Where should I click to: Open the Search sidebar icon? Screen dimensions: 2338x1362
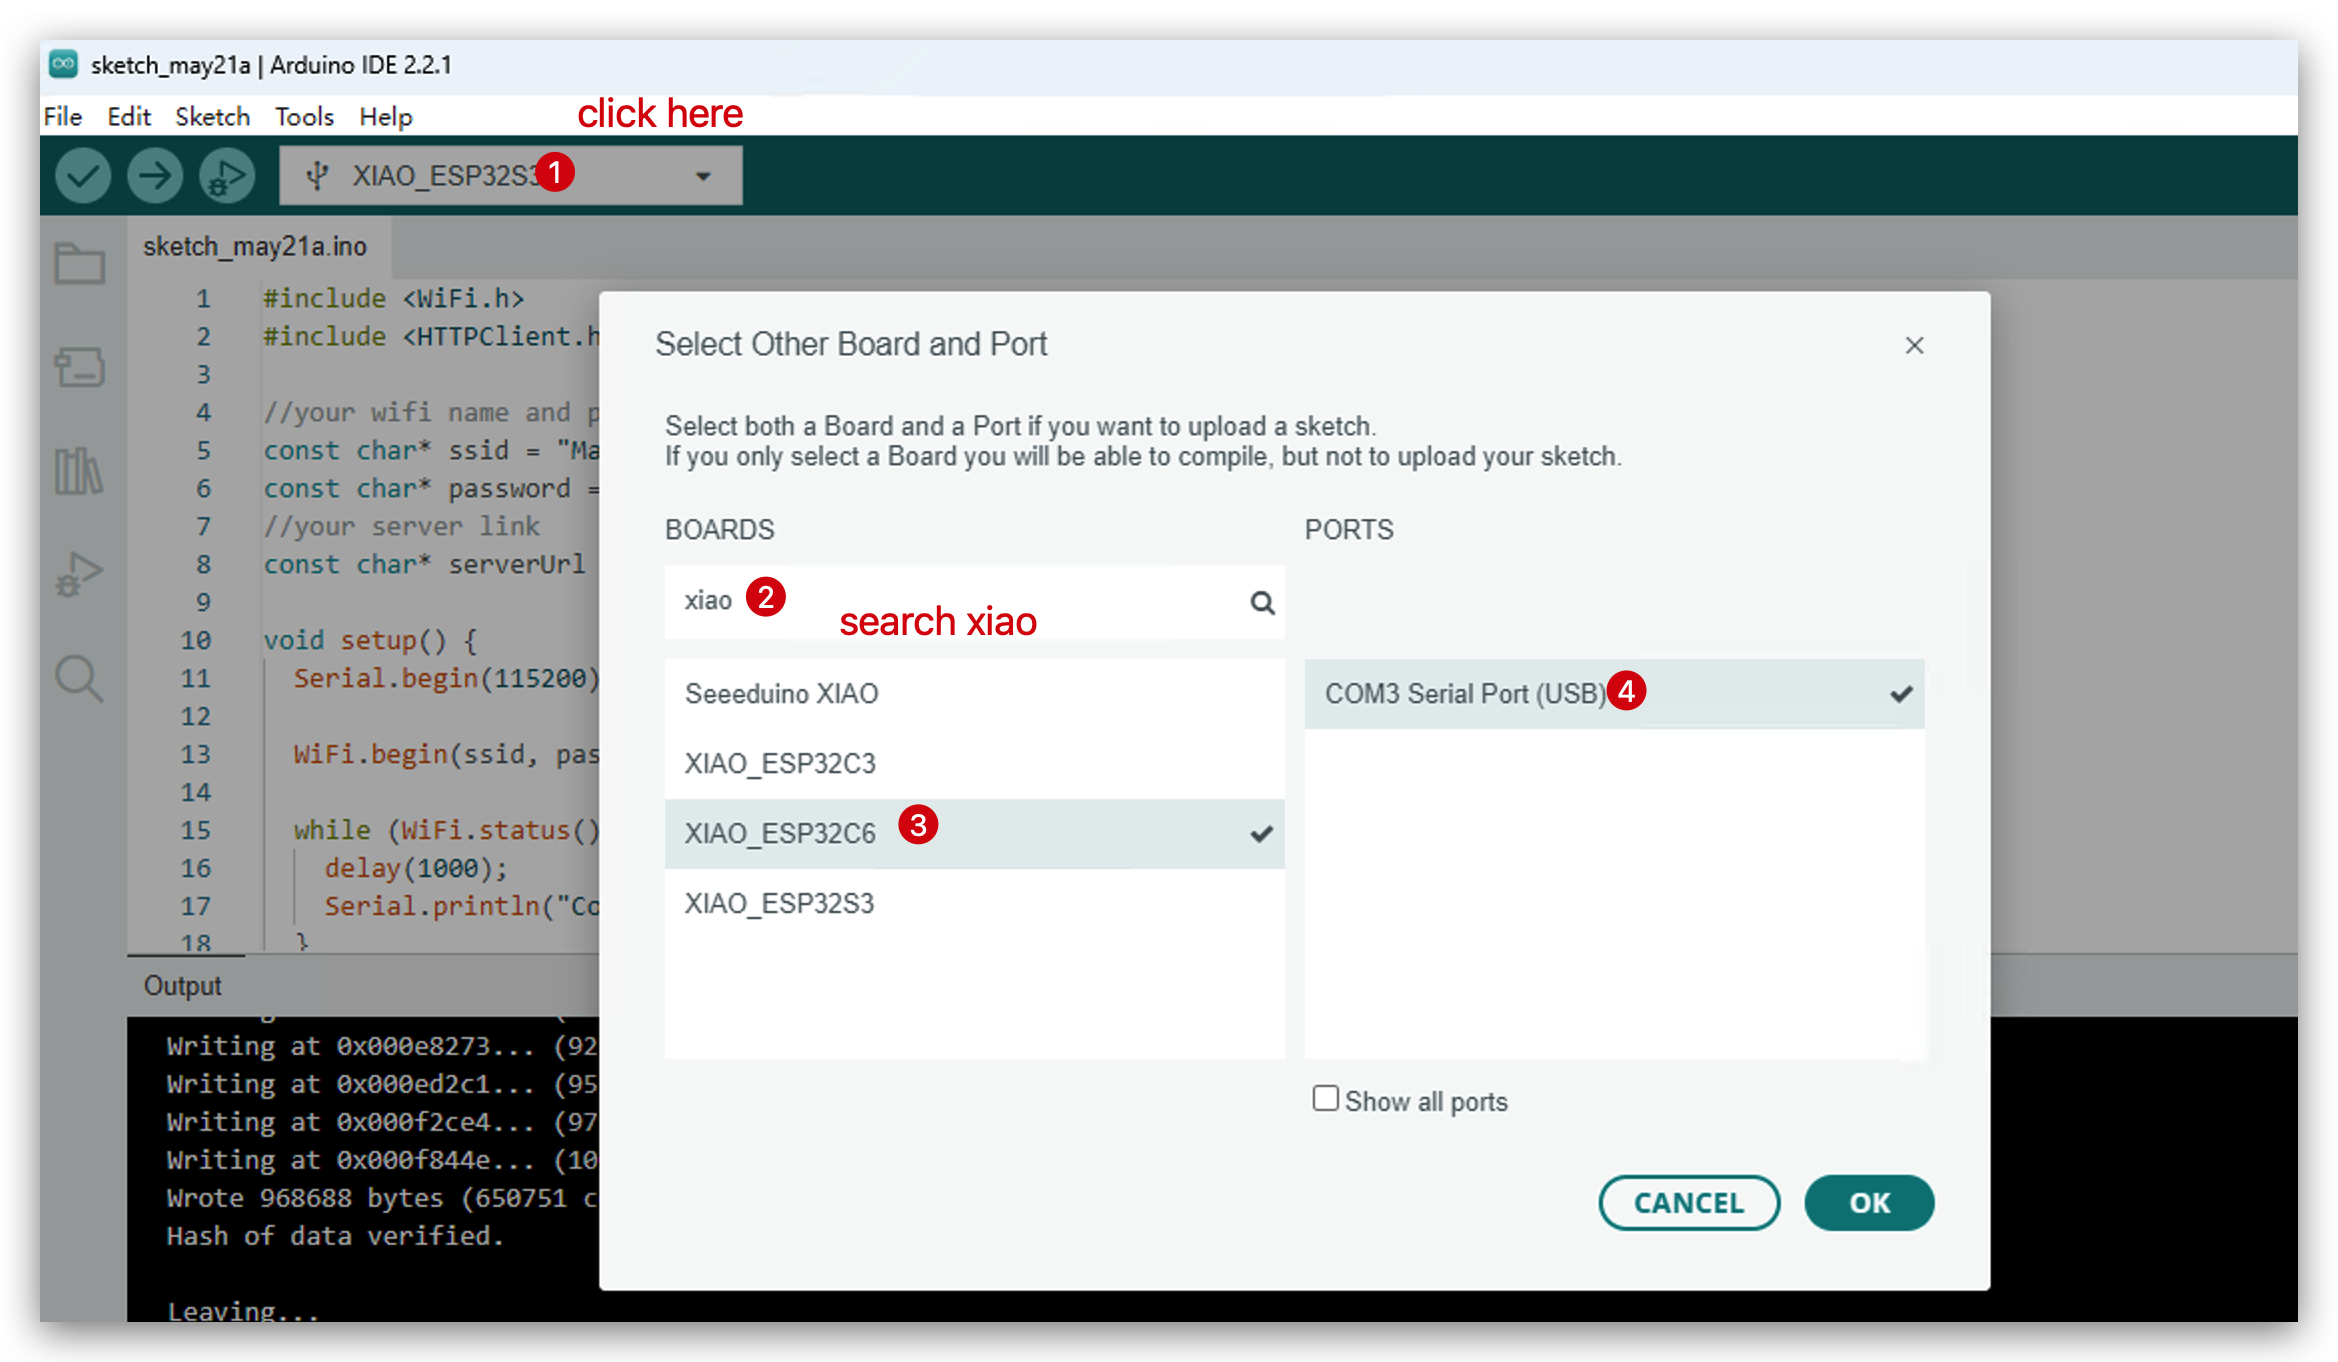pyautogui.click(x=80, y=679)
